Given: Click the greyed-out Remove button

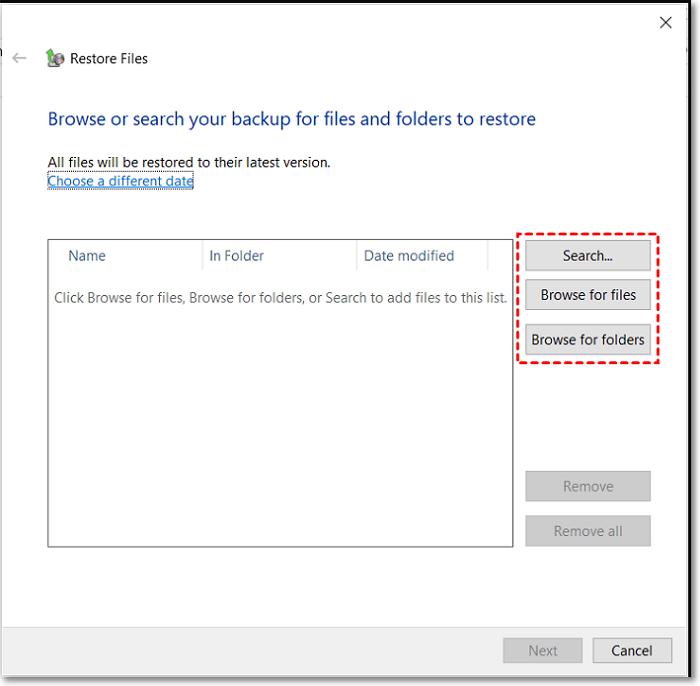Looking at the screenshot, I should [x=588, y=487].
